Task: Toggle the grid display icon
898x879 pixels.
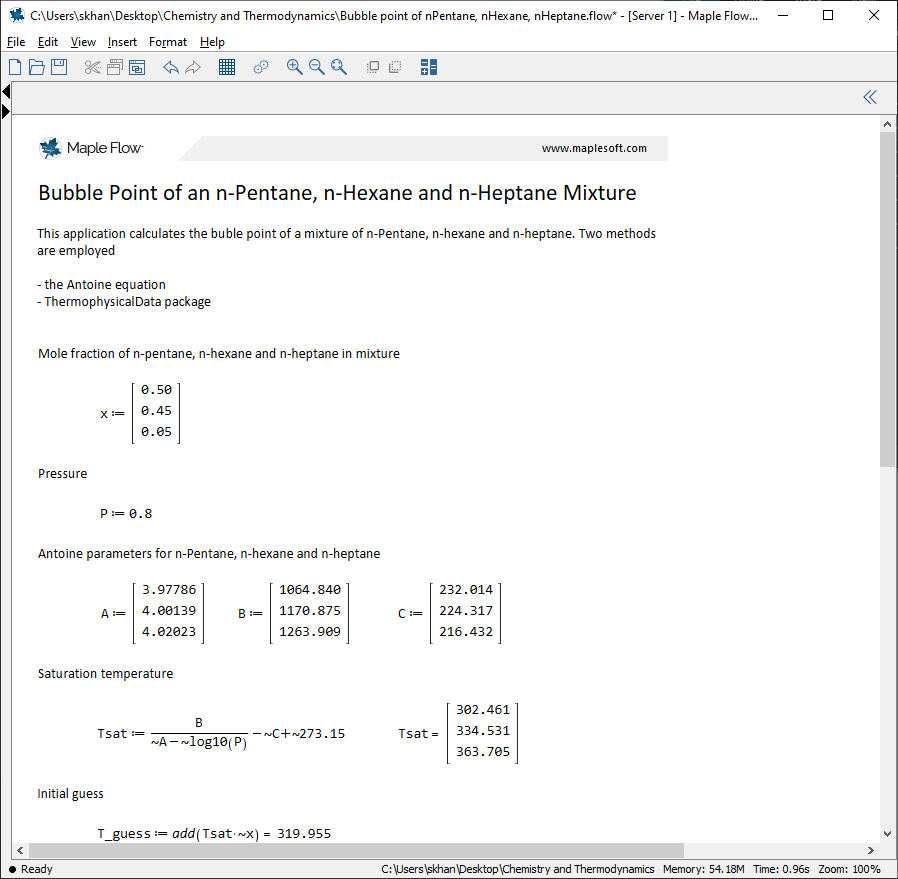Action: click(x=227, y=67)
